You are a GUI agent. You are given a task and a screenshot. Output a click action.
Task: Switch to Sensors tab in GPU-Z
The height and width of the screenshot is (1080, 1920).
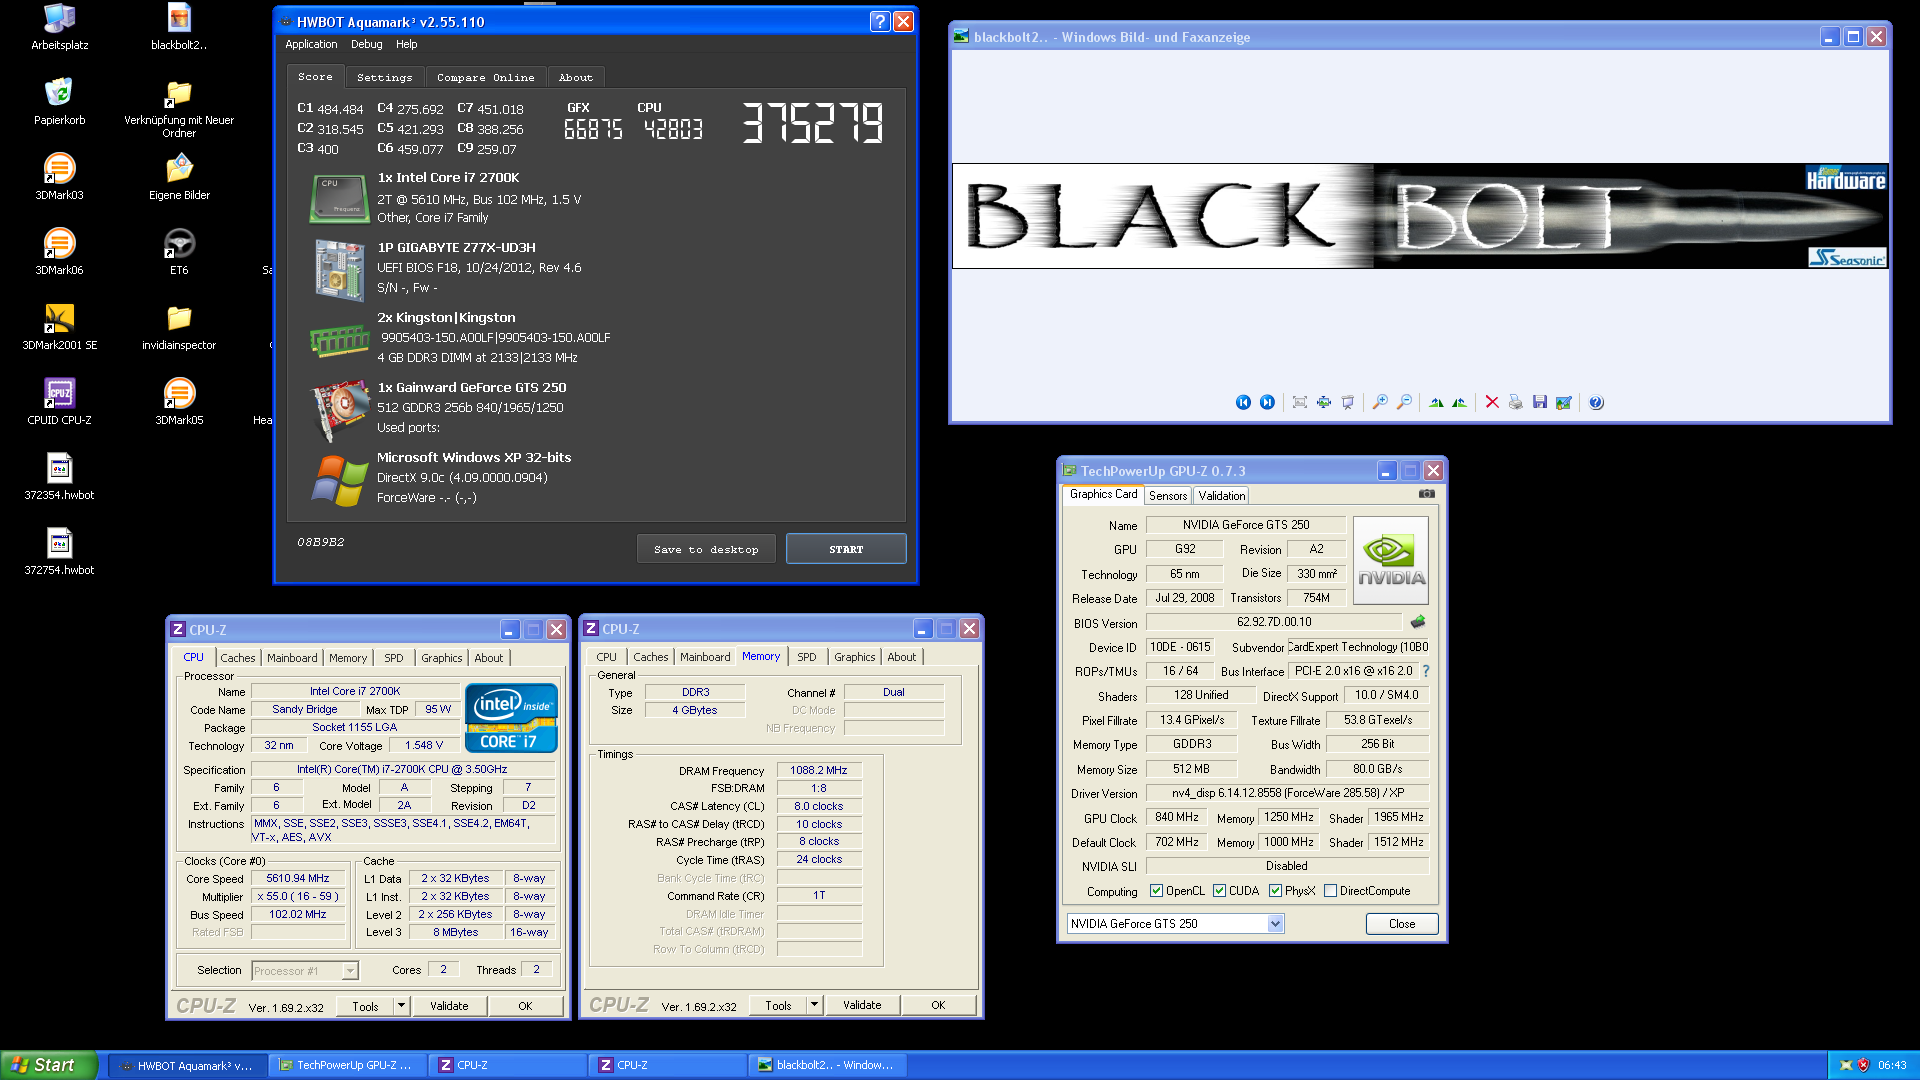(1167, 495)
